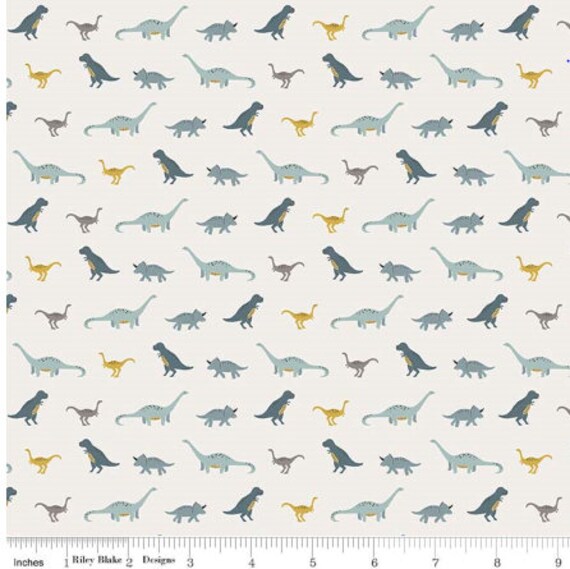Click the "Inches" label on the ruler
Image resolution: width=570 pixels, height=569 pixels.
[x=28, y=562]
